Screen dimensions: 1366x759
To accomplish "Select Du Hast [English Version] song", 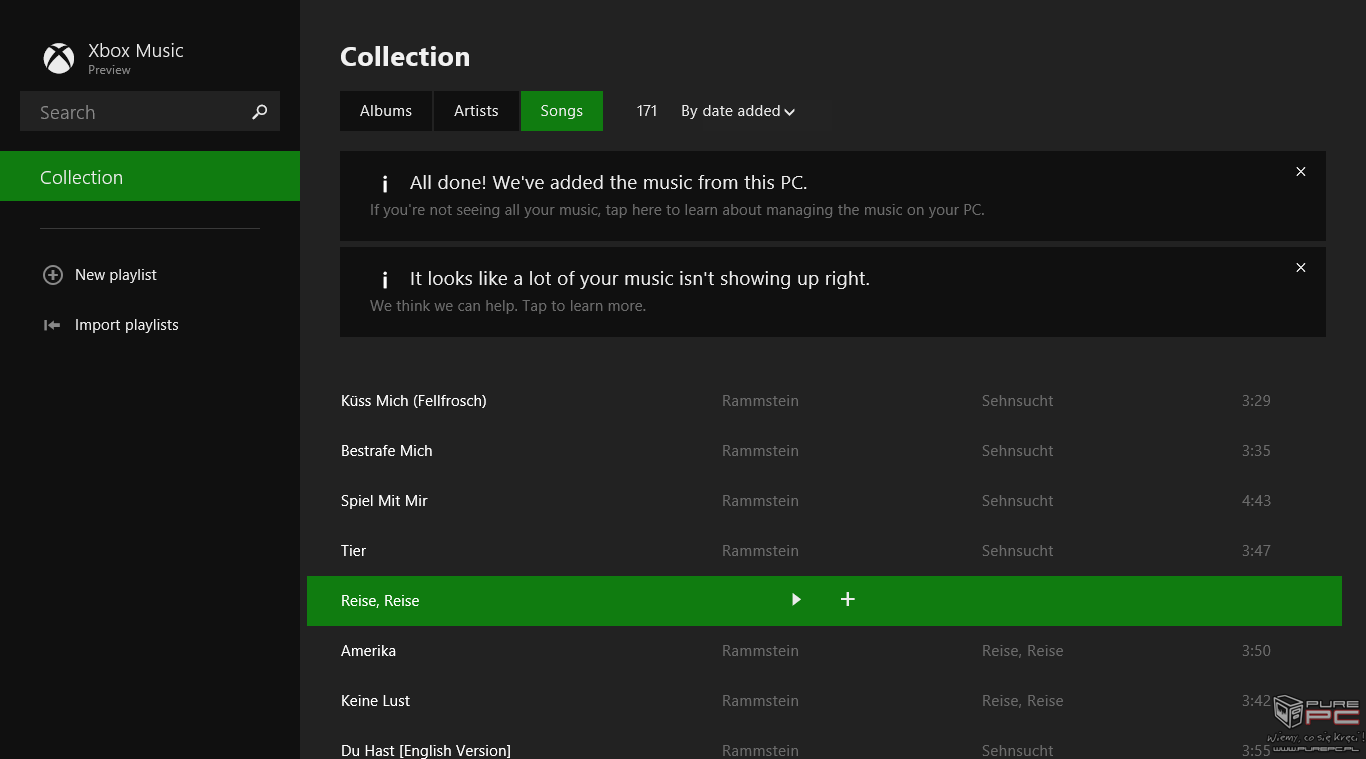I will tap(426, 750).
